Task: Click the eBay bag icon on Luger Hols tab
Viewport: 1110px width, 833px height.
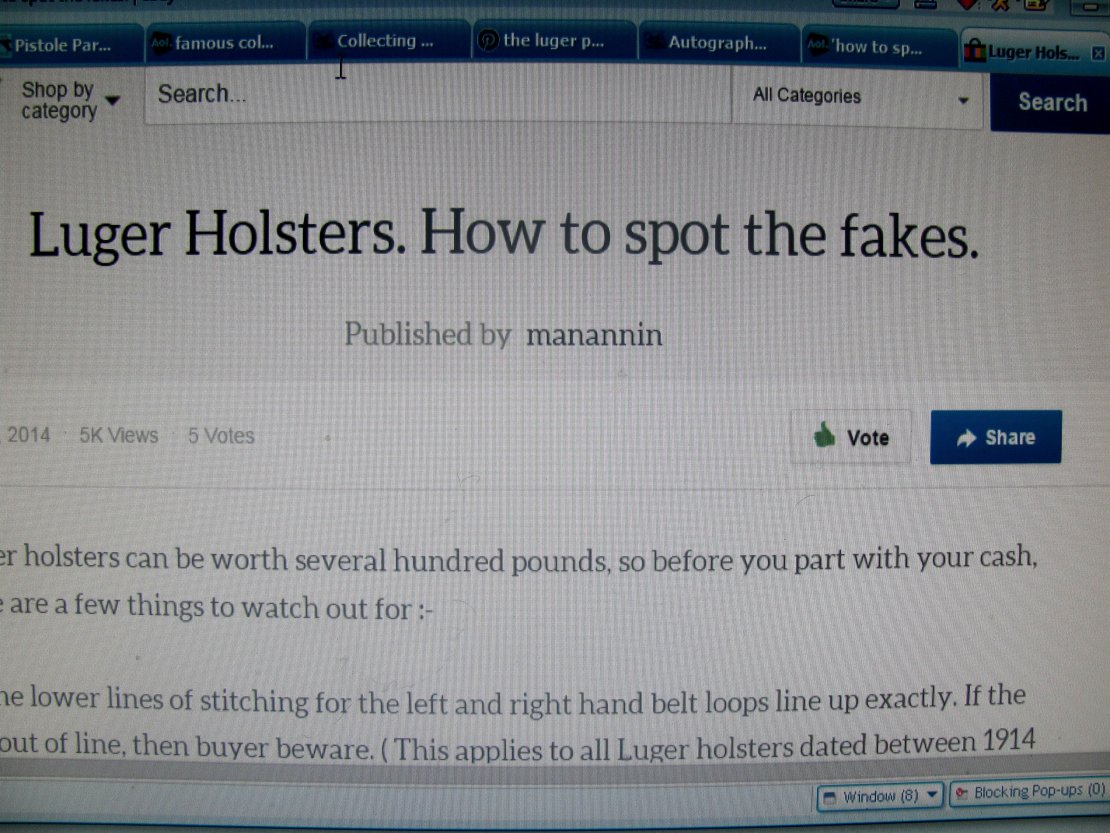Action: (974, 51)
